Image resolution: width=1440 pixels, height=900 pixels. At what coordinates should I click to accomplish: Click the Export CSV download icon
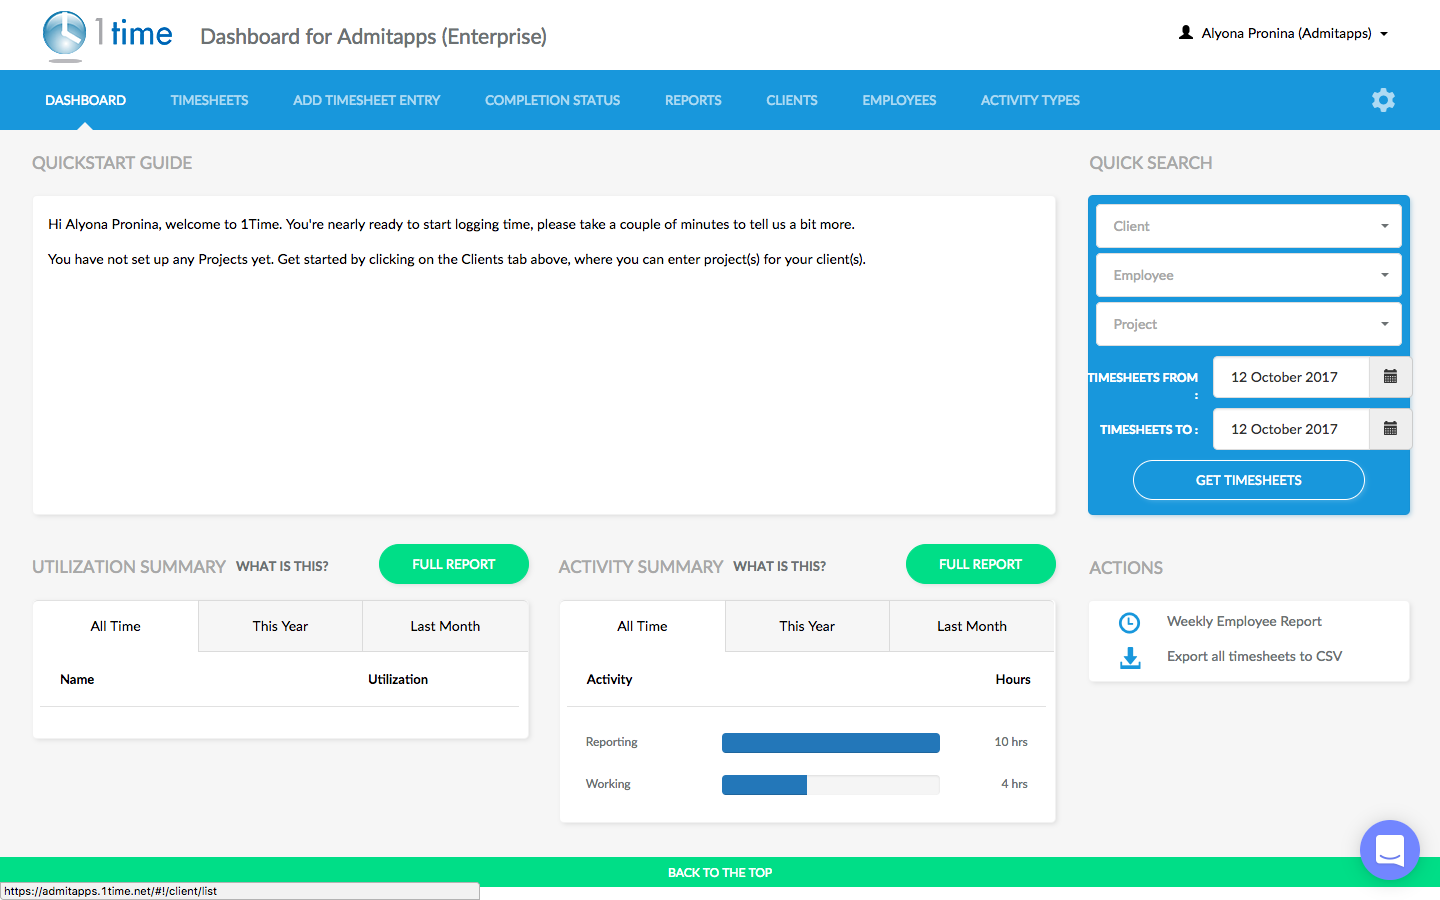pyautogui.click(x=1130, y=657)
